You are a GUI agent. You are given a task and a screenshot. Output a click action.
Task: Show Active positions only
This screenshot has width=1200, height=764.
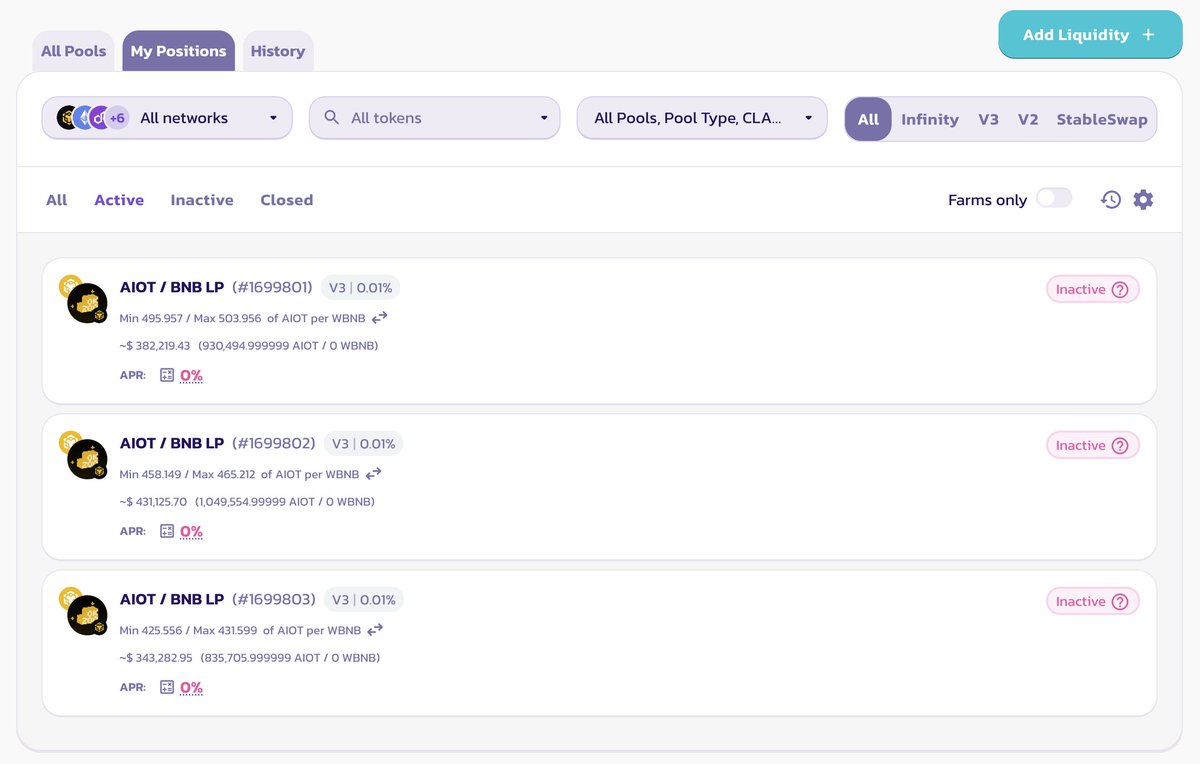119,200
